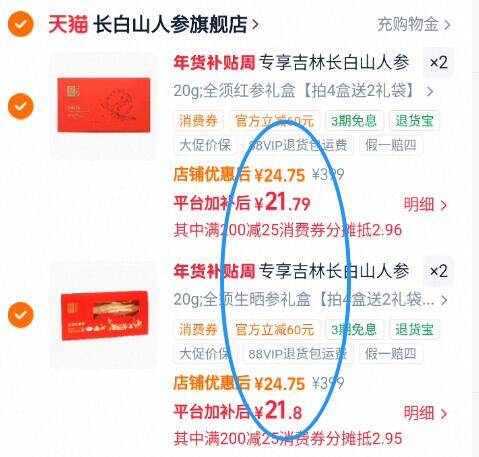Tap the second item's 退货宝 tag
The height and width of the screenshot is (457, 479).
point(414,329)
